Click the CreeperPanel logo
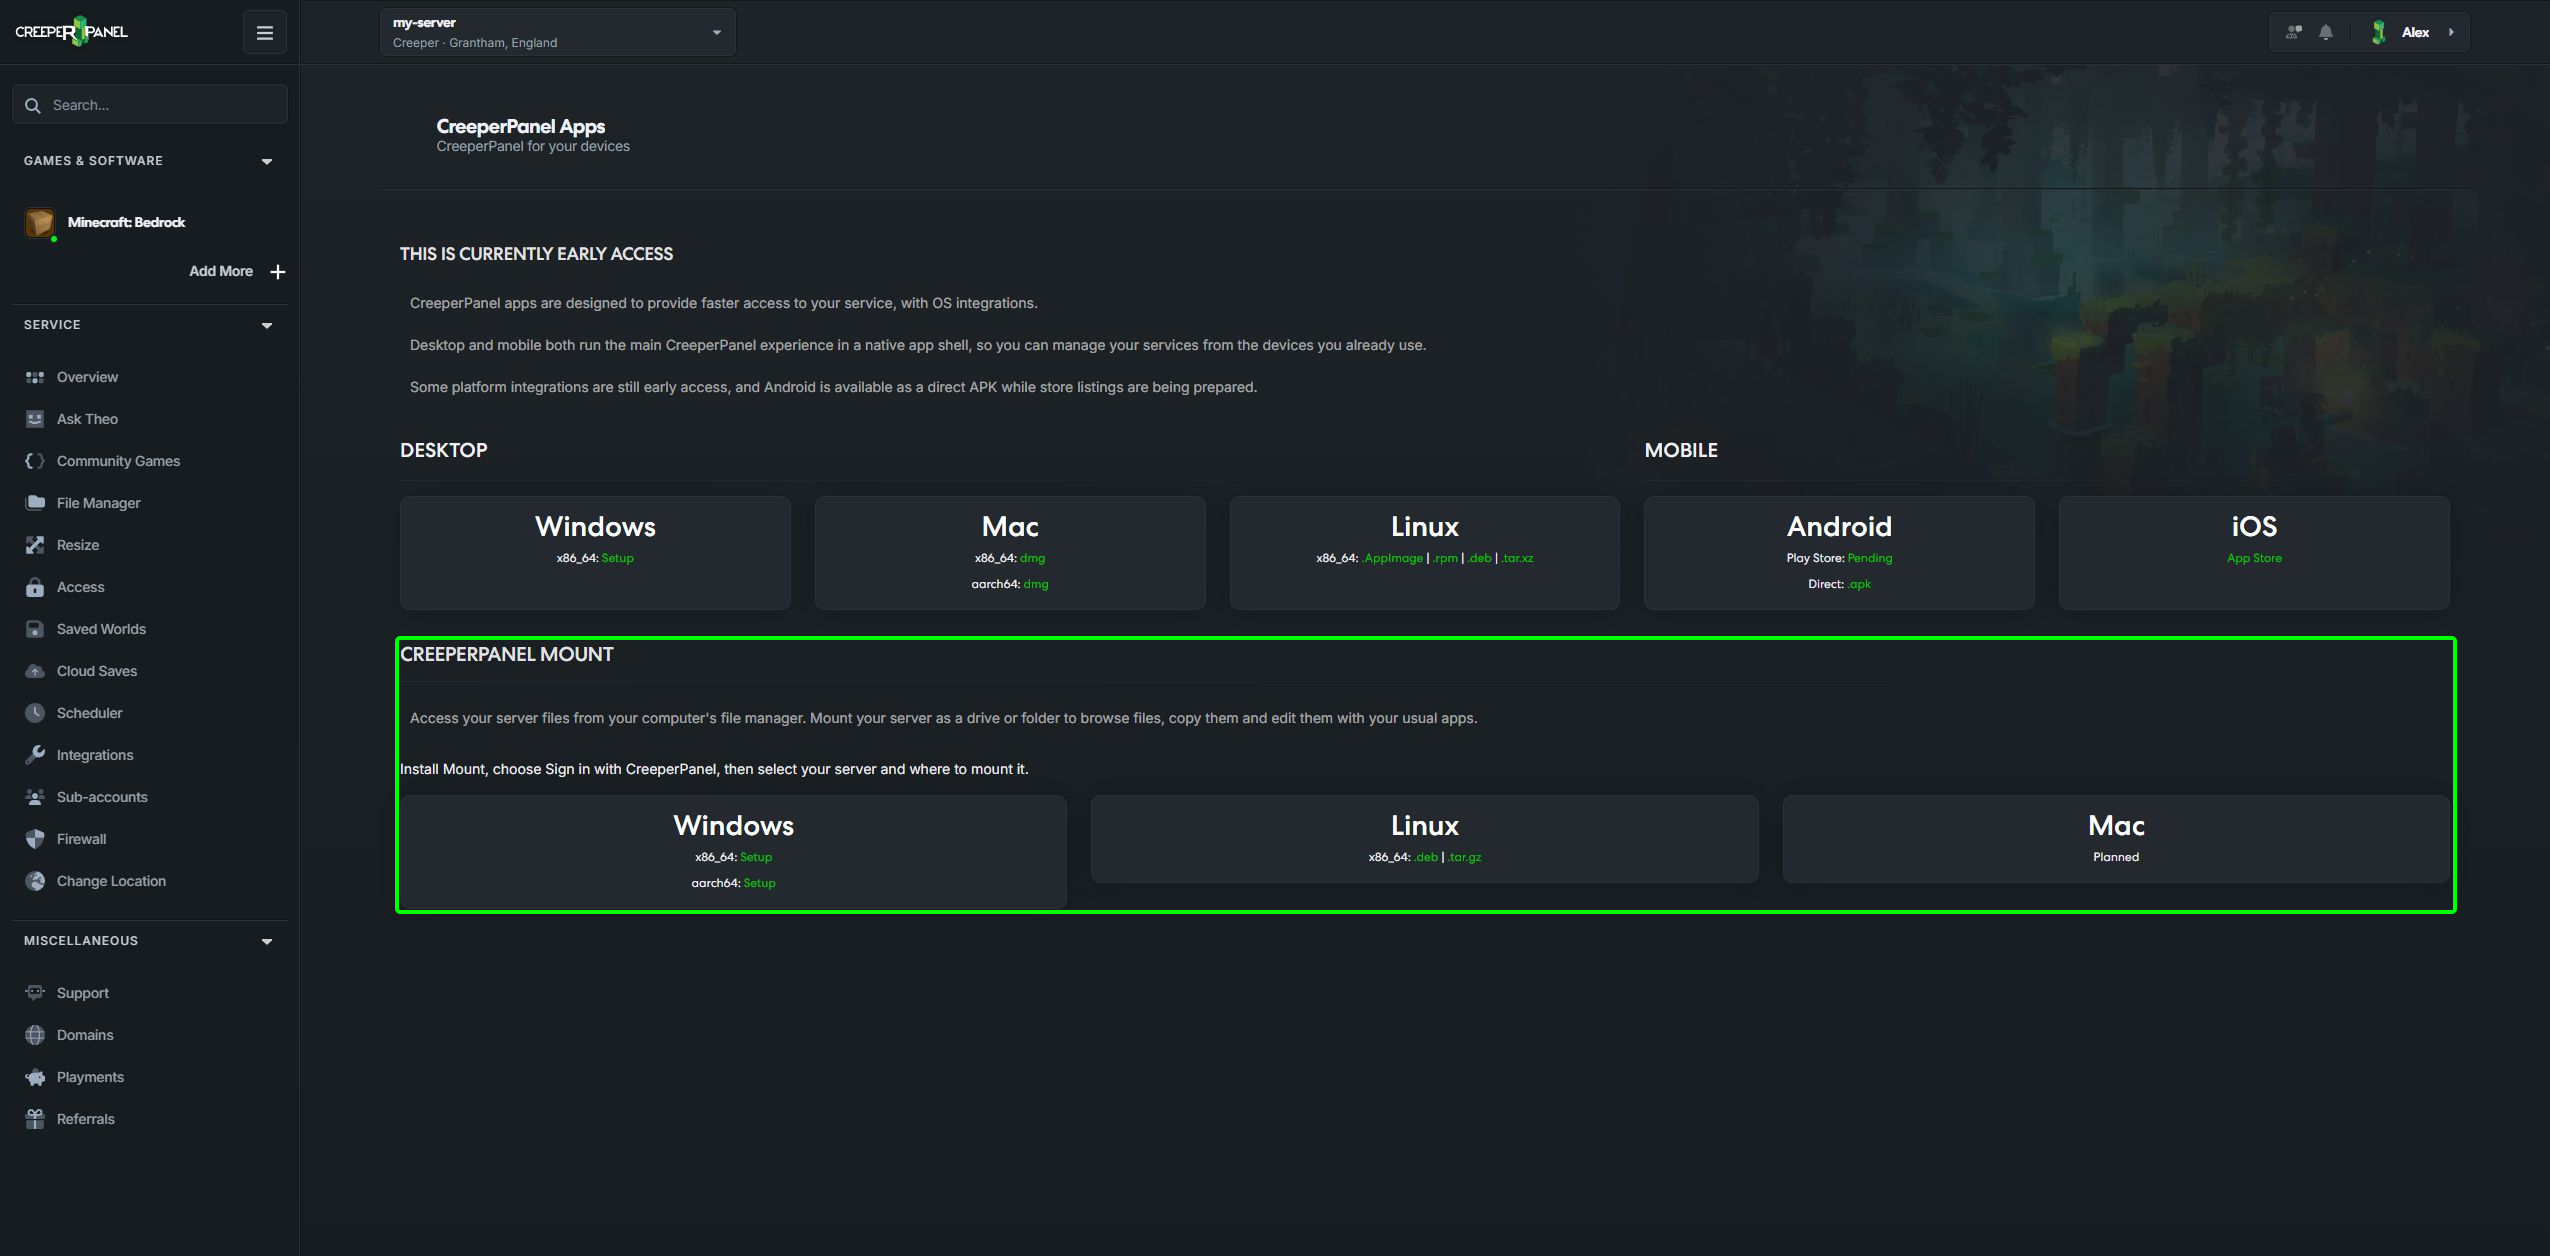Screen dimensions: 2550x1256 point(71,32)
